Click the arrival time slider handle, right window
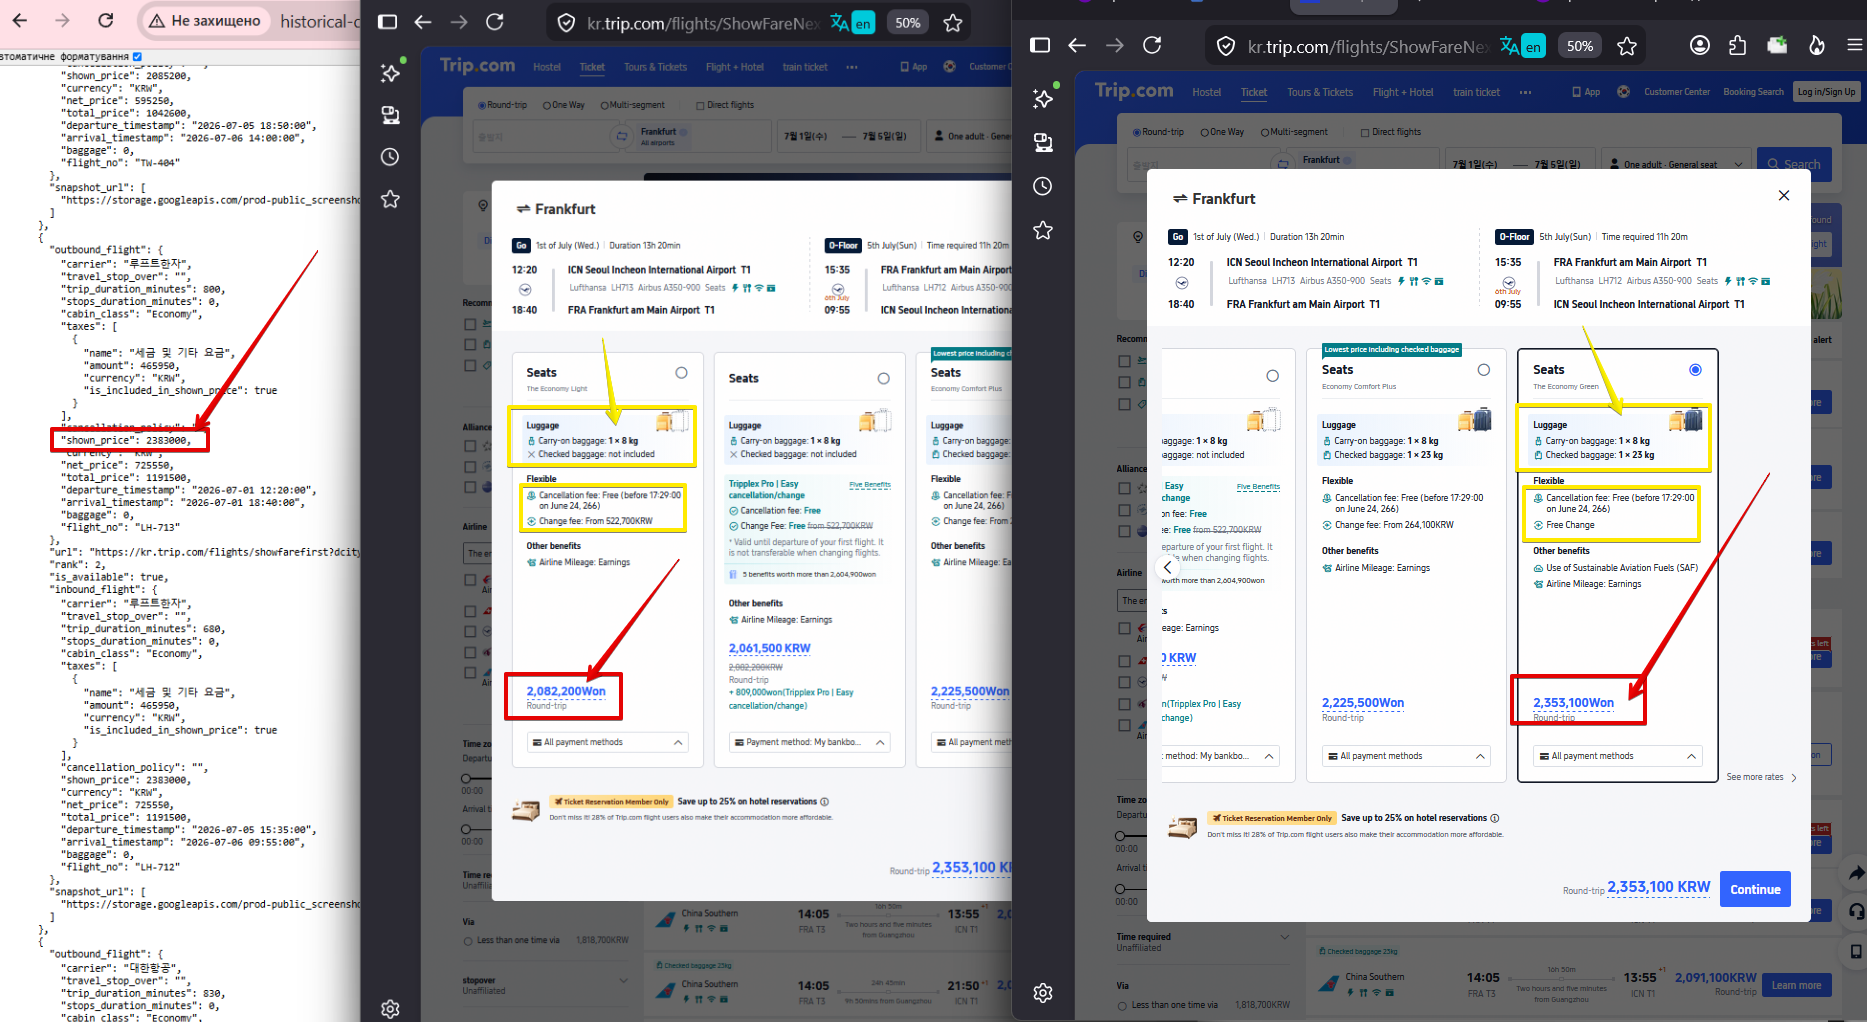The width and height of the screenshot is (1867, 1022). (x=1120, y=888)
